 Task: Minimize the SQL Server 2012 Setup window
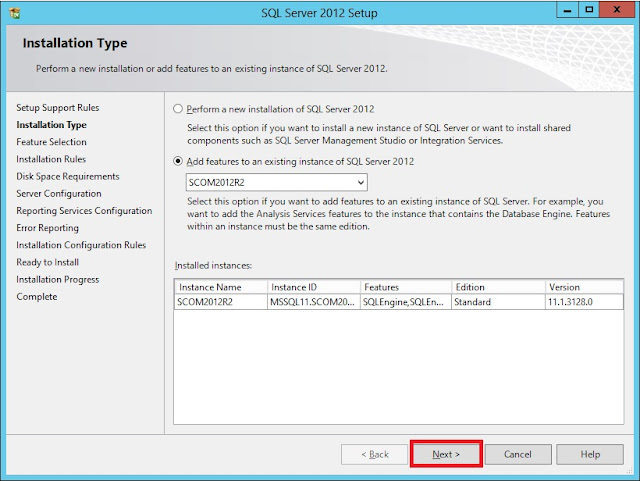[567, 10]
